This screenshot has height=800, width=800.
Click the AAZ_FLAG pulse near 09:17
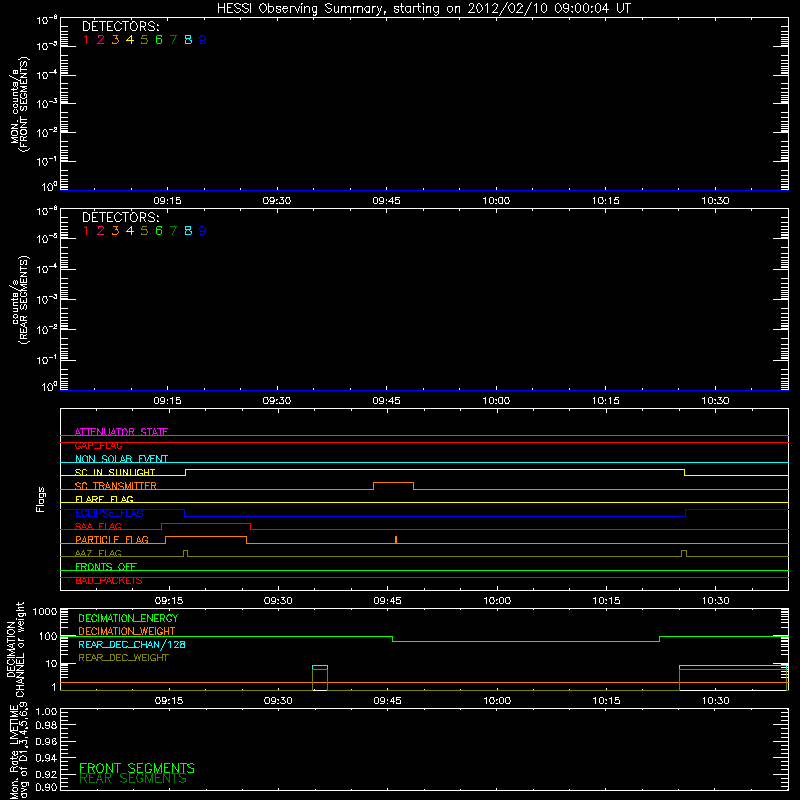click(185, 553)
